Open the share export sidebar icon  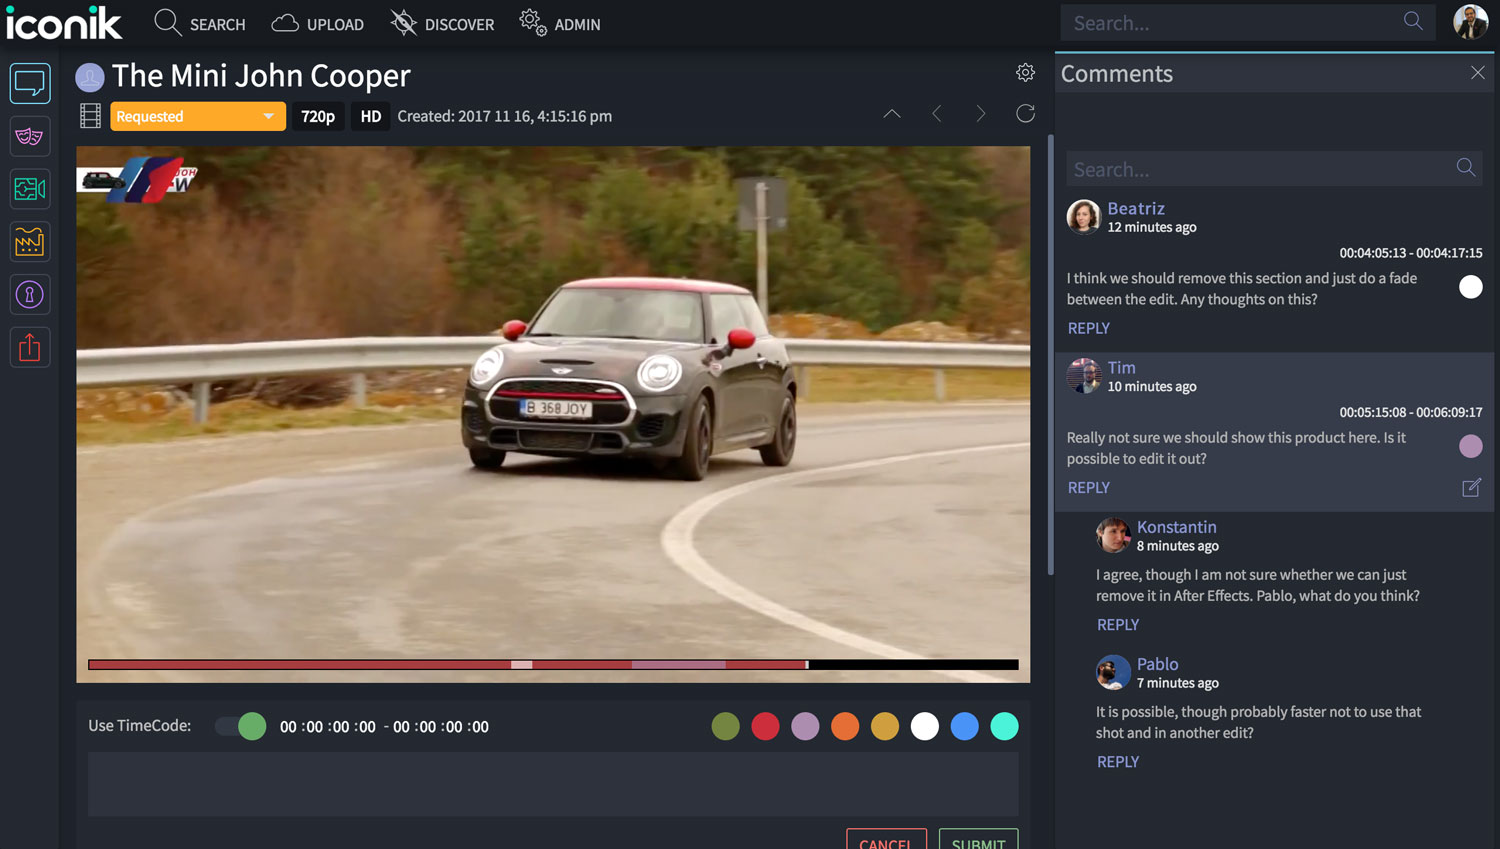point(30,347)
